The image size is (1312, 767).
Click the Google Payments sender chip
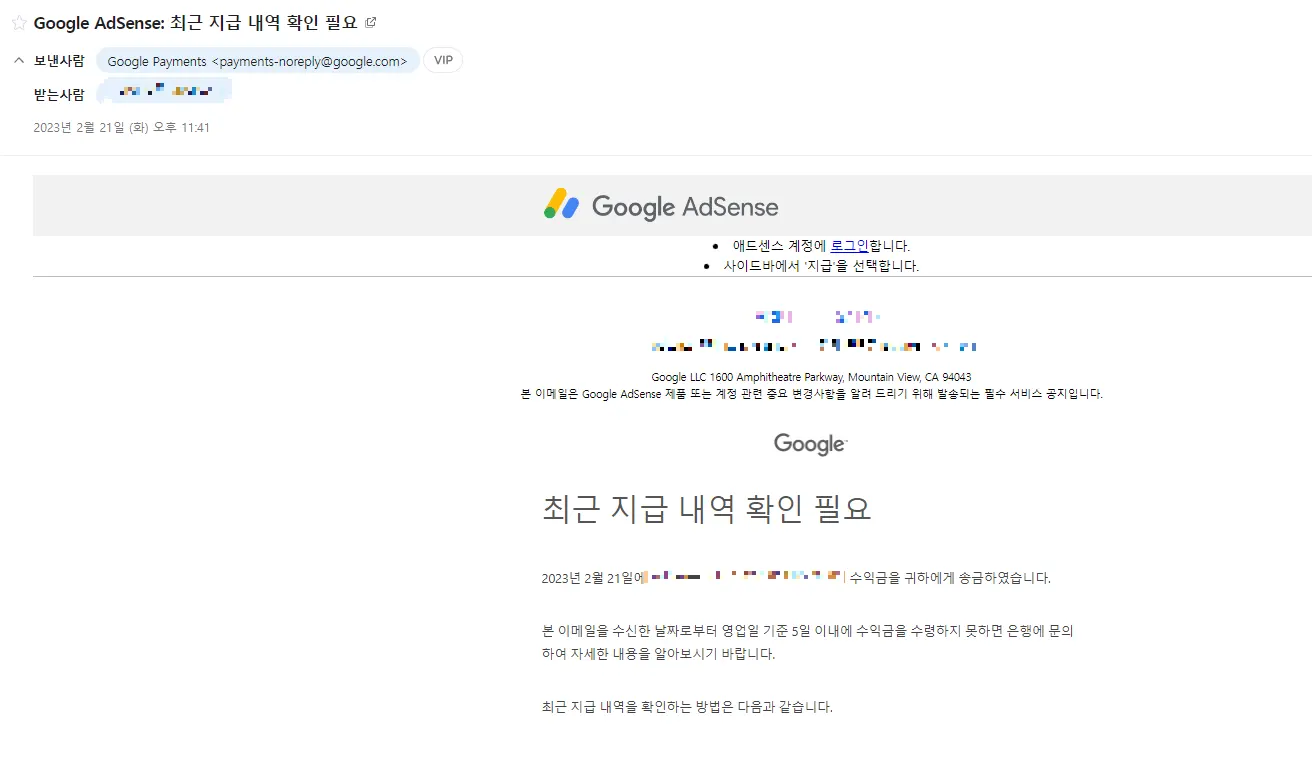point(257,61)
